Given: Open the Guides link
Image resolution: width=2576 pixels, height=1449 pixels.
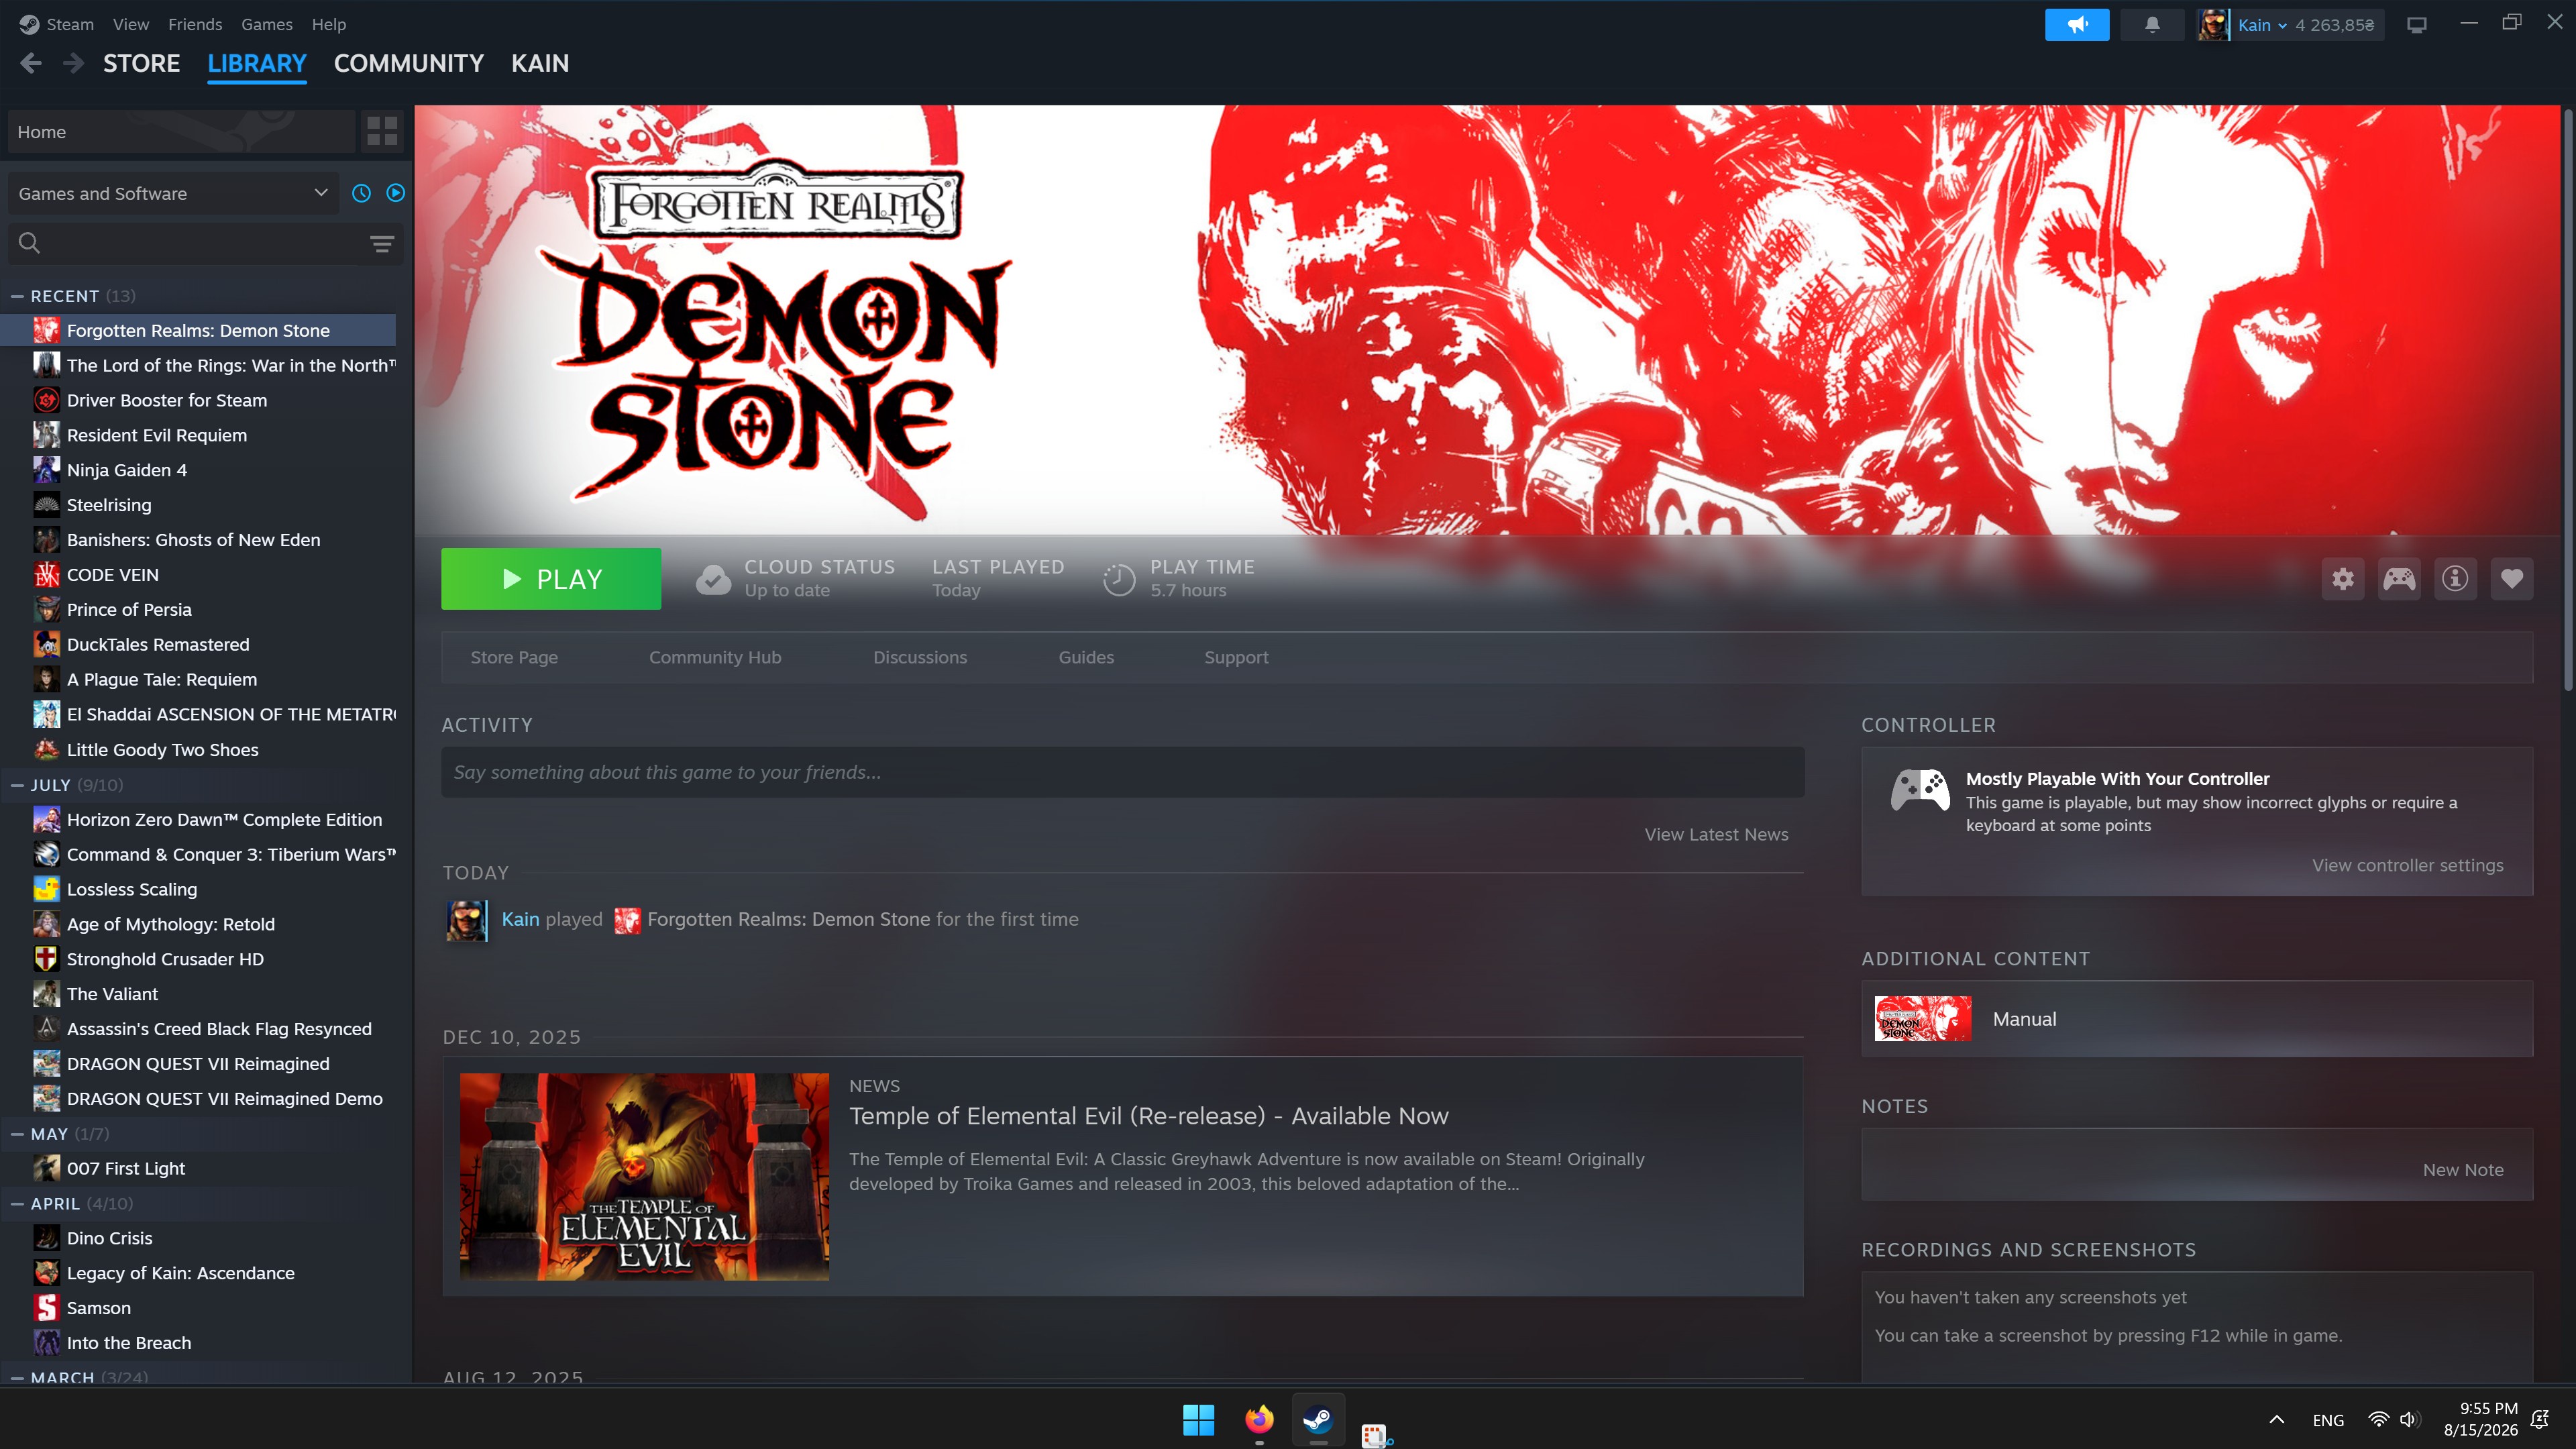Looking at the screenshot, I should [1086, 657].
